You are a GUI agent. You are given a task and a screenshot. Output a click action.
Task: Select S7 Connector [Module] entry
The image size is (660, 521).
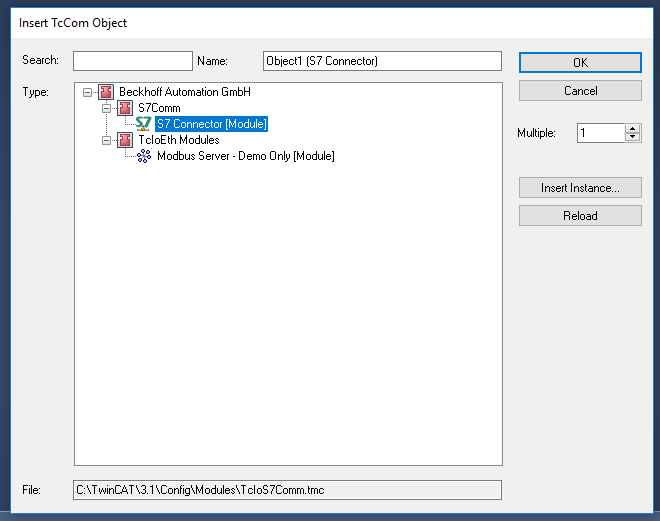211,124
